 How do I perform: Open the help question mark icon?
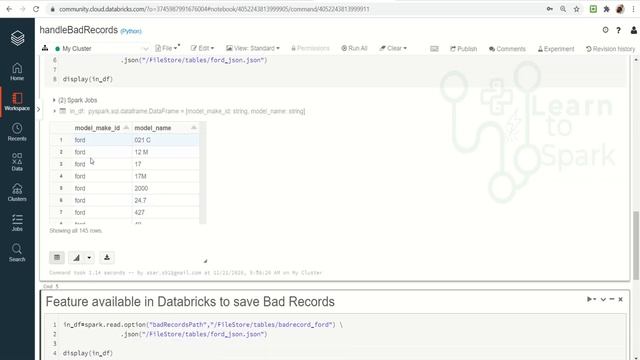click(x=619, y=30)
